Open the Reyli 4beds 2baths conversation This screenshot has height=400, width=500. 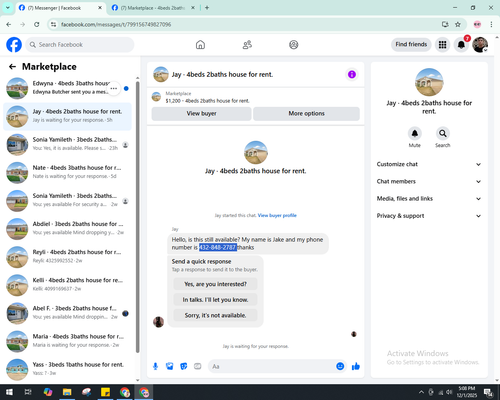(68, 257)
